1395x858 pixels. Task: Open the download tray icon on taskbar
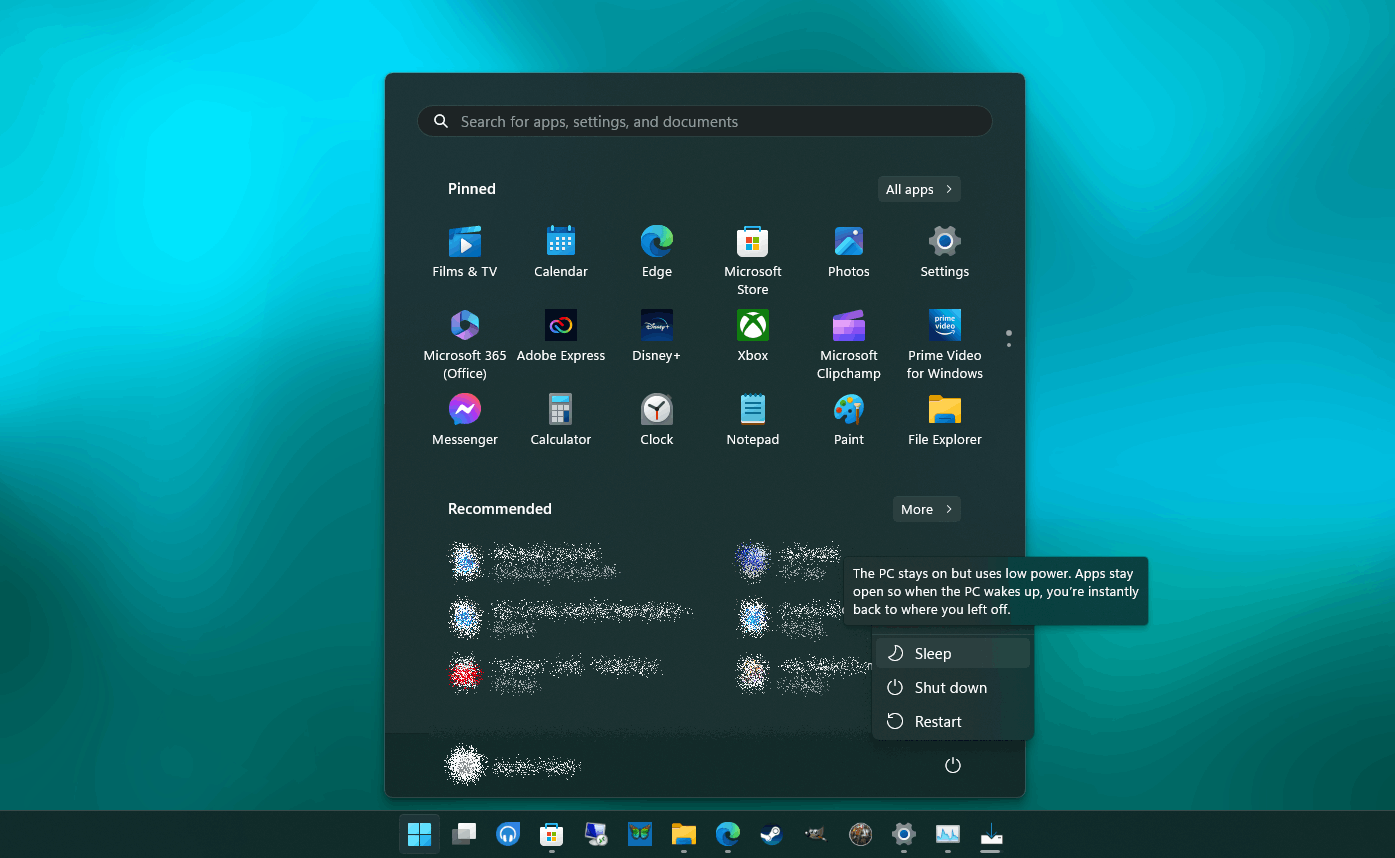pos(991,833)
